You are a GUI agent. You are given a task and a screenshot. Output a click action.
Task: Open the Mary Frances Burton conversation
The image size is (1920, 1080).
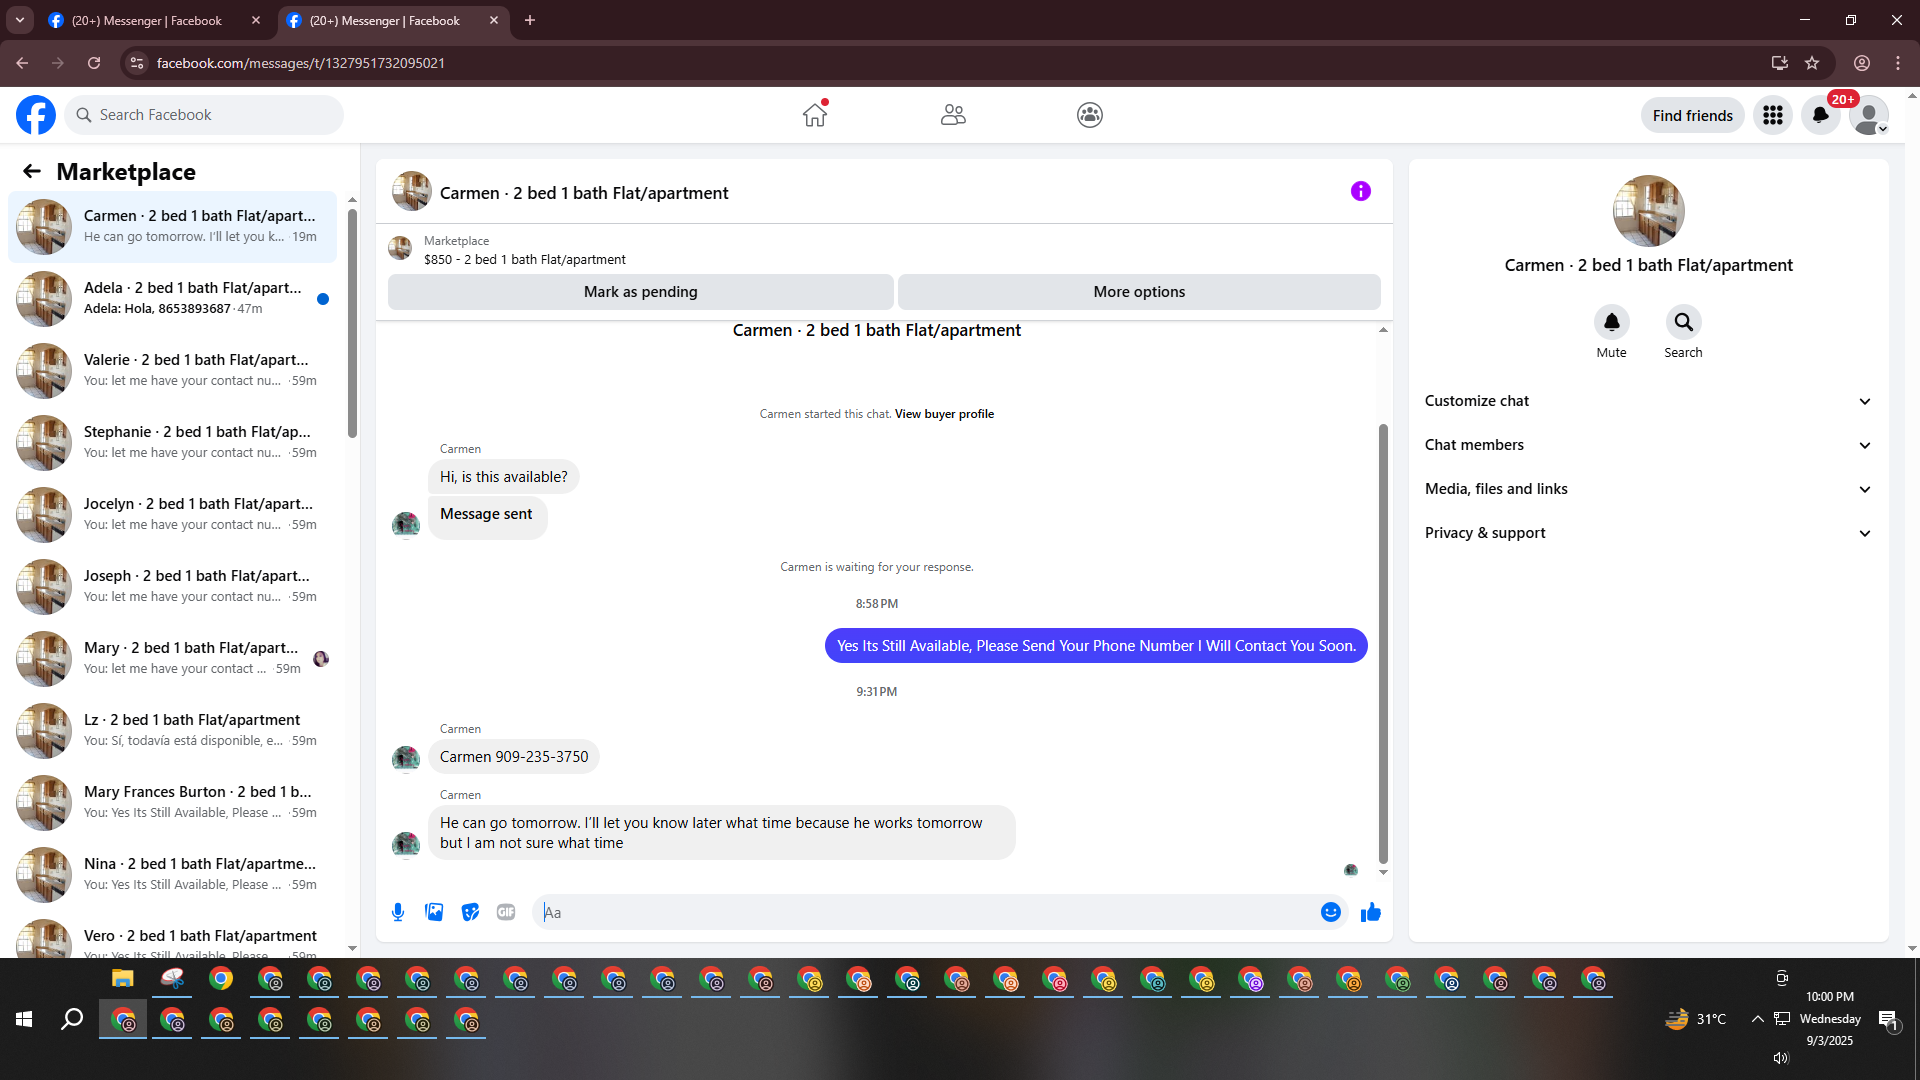tap(172, 803)
